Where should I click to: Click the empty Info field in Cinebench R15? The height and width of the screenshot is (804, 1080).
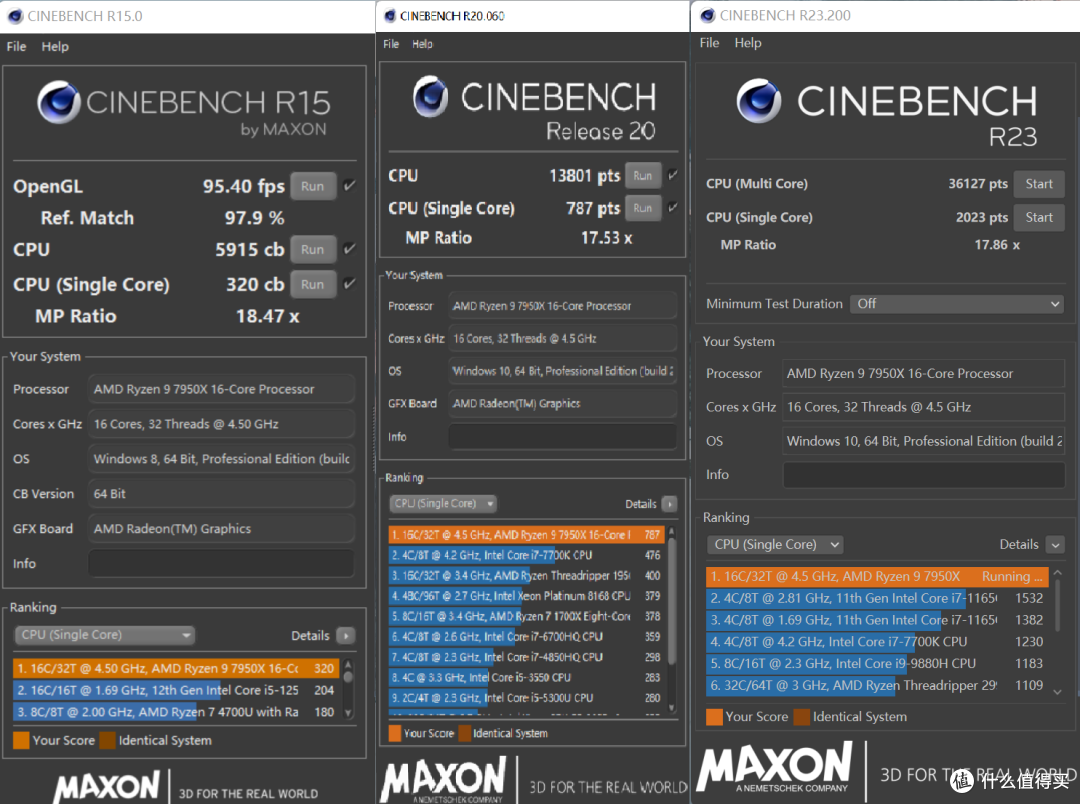tap(221, 564)
